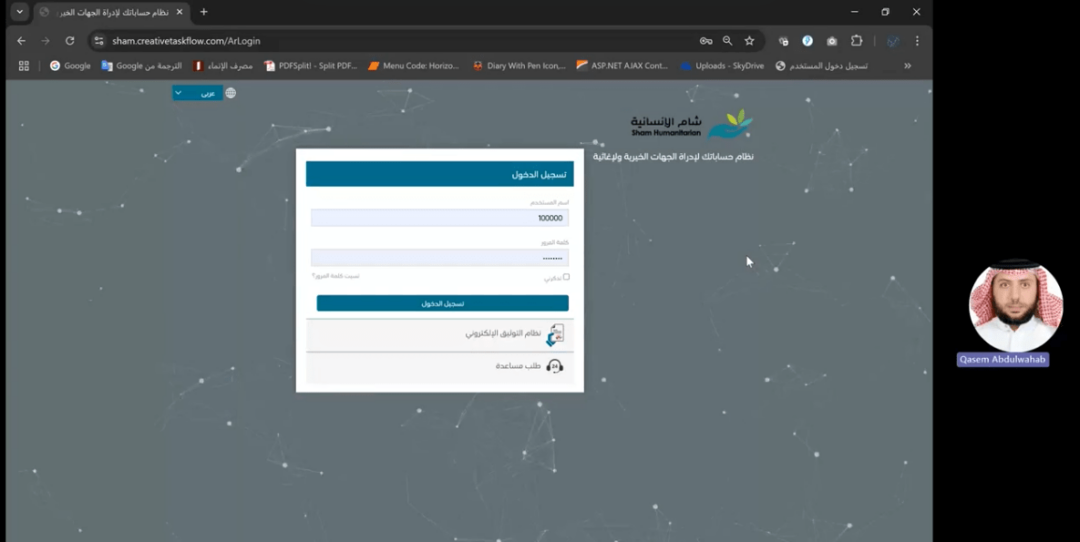This screenshot has height=542, width=1080.
Task: Open the browser profile avatar
Action: 893,41
